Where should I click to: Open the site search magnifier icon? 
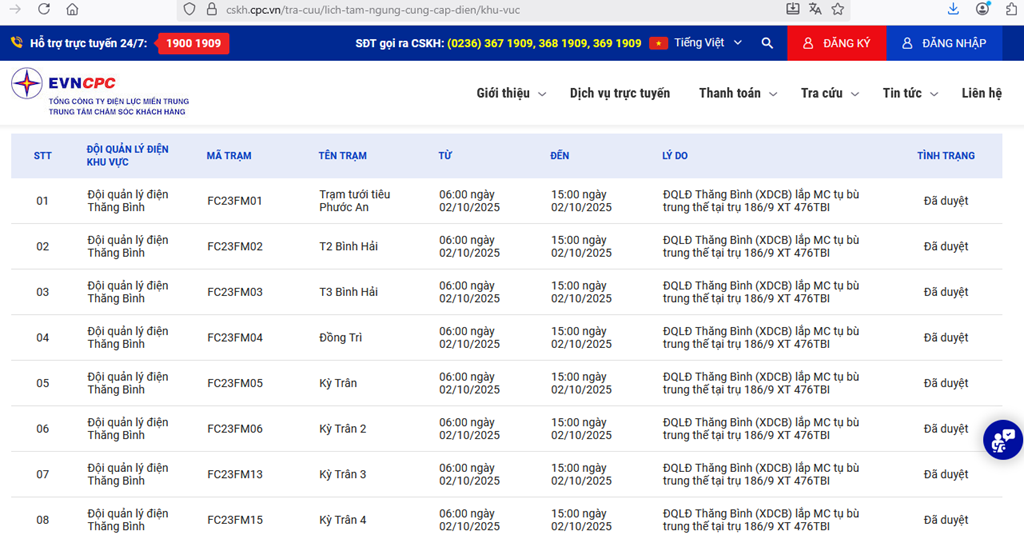click(x=767, y=43)
